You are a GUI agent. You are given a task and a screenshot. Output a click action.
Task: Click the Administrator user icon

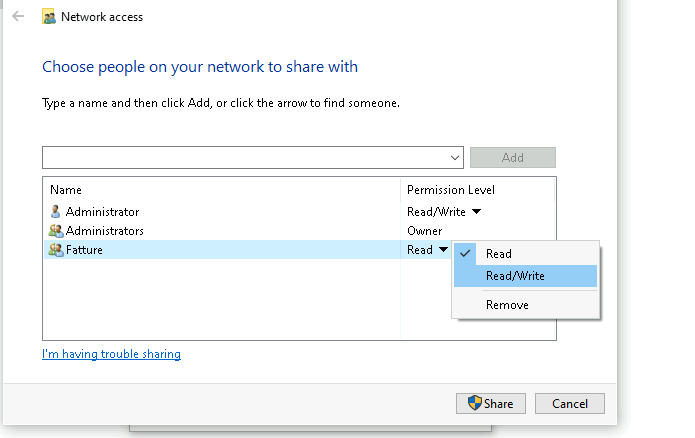pos(55,211)
